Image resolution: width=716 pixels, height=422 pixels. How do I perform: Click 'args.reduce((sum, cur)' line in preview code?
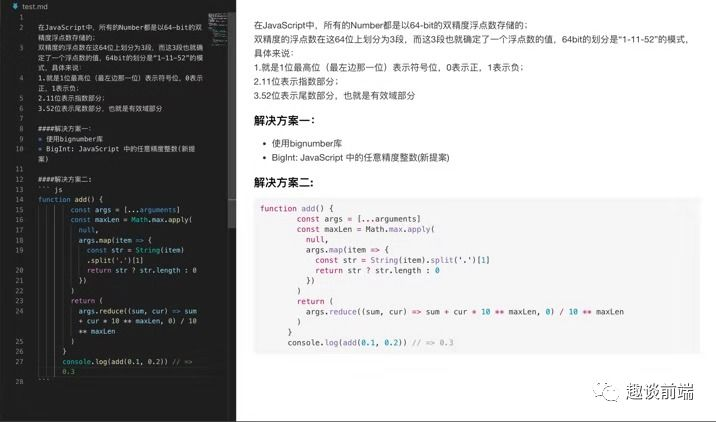(465, 312)
